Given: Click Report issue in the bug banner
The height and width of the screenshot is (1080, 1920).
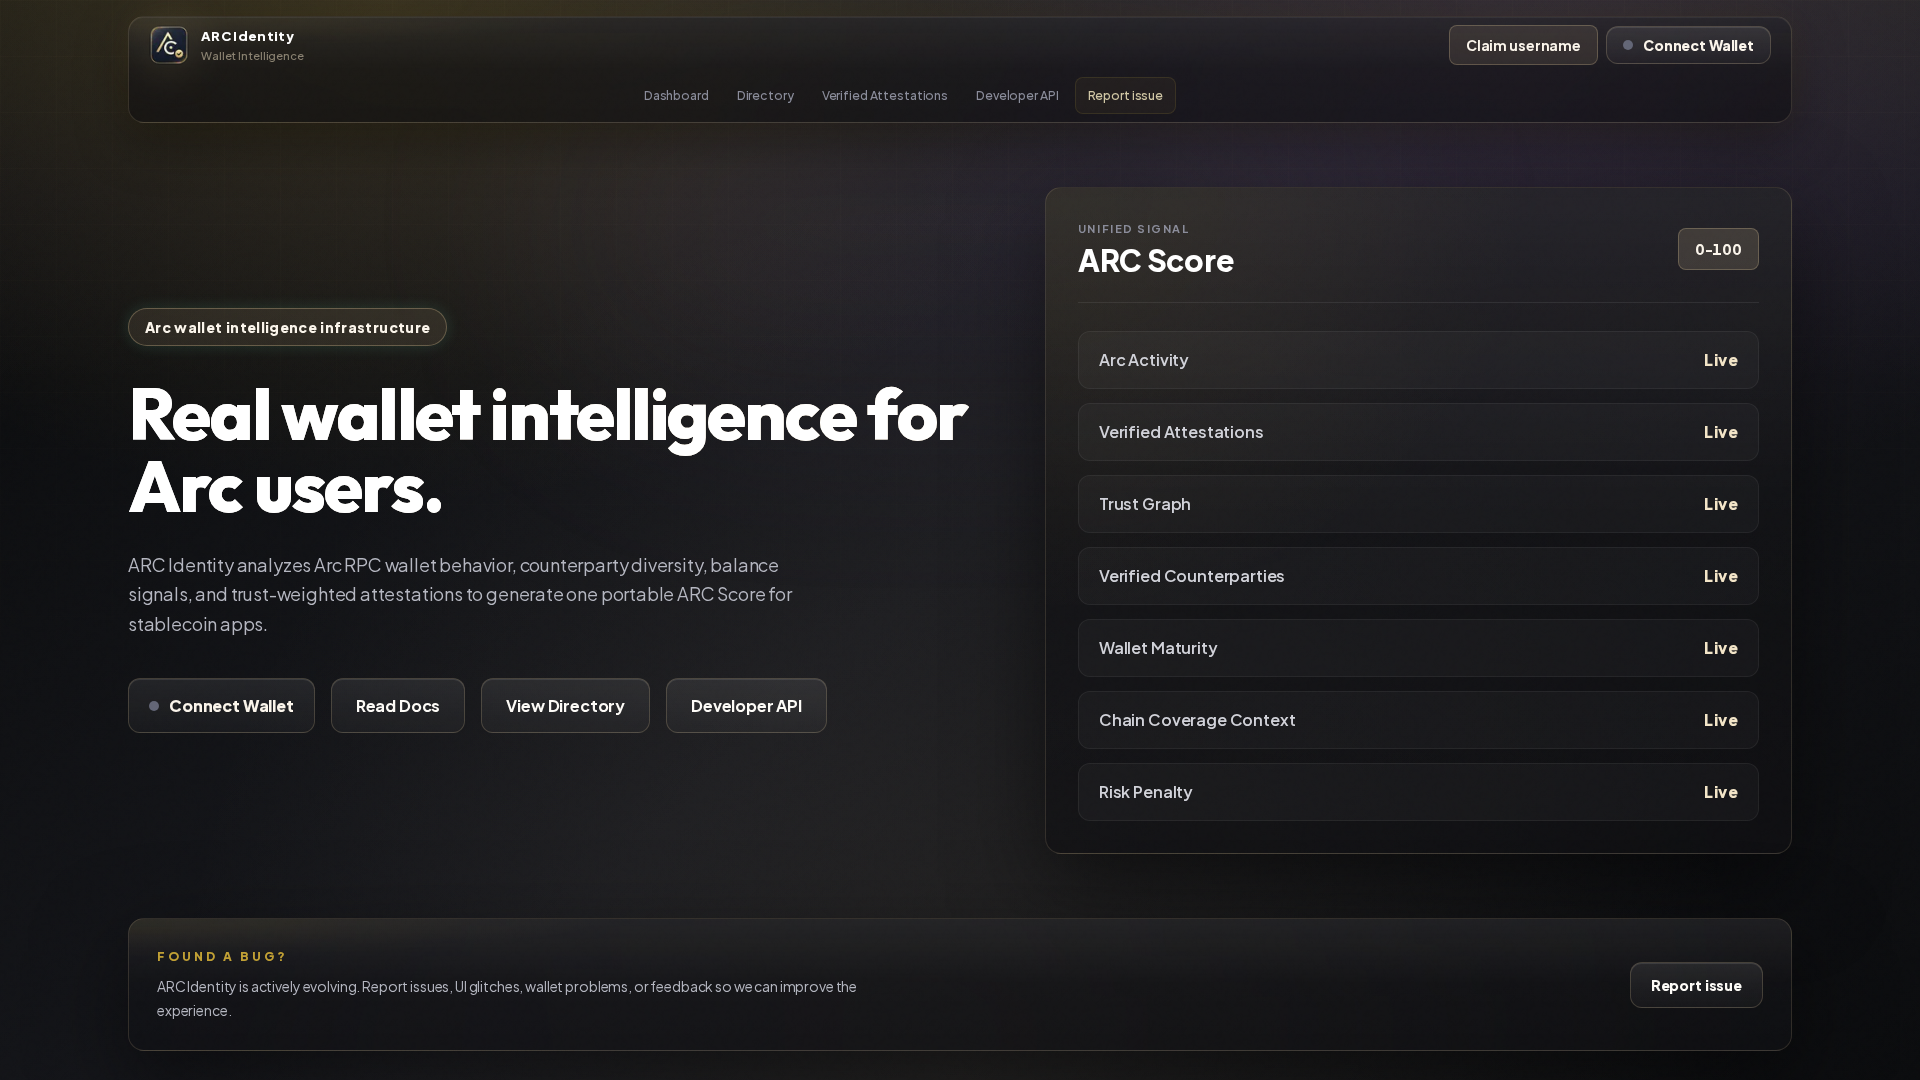Looking at the screenshot, I should click(x=1696, y=985).
